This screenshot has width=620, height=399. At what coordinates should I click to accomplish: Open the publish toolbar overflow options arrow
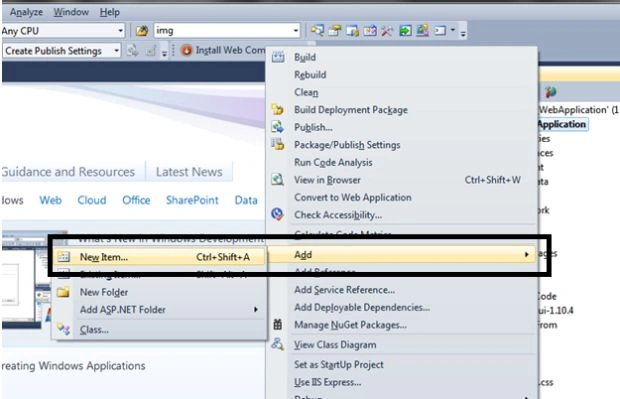[164, 54]
